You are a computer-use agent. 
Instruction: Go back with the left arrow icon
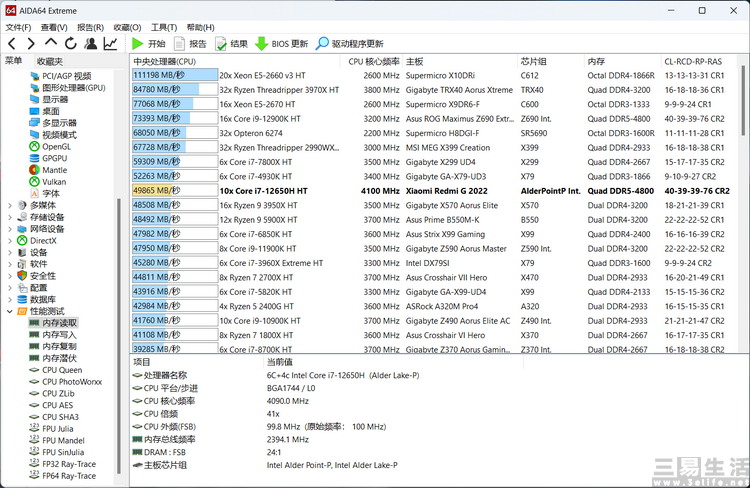coord(12,44)
